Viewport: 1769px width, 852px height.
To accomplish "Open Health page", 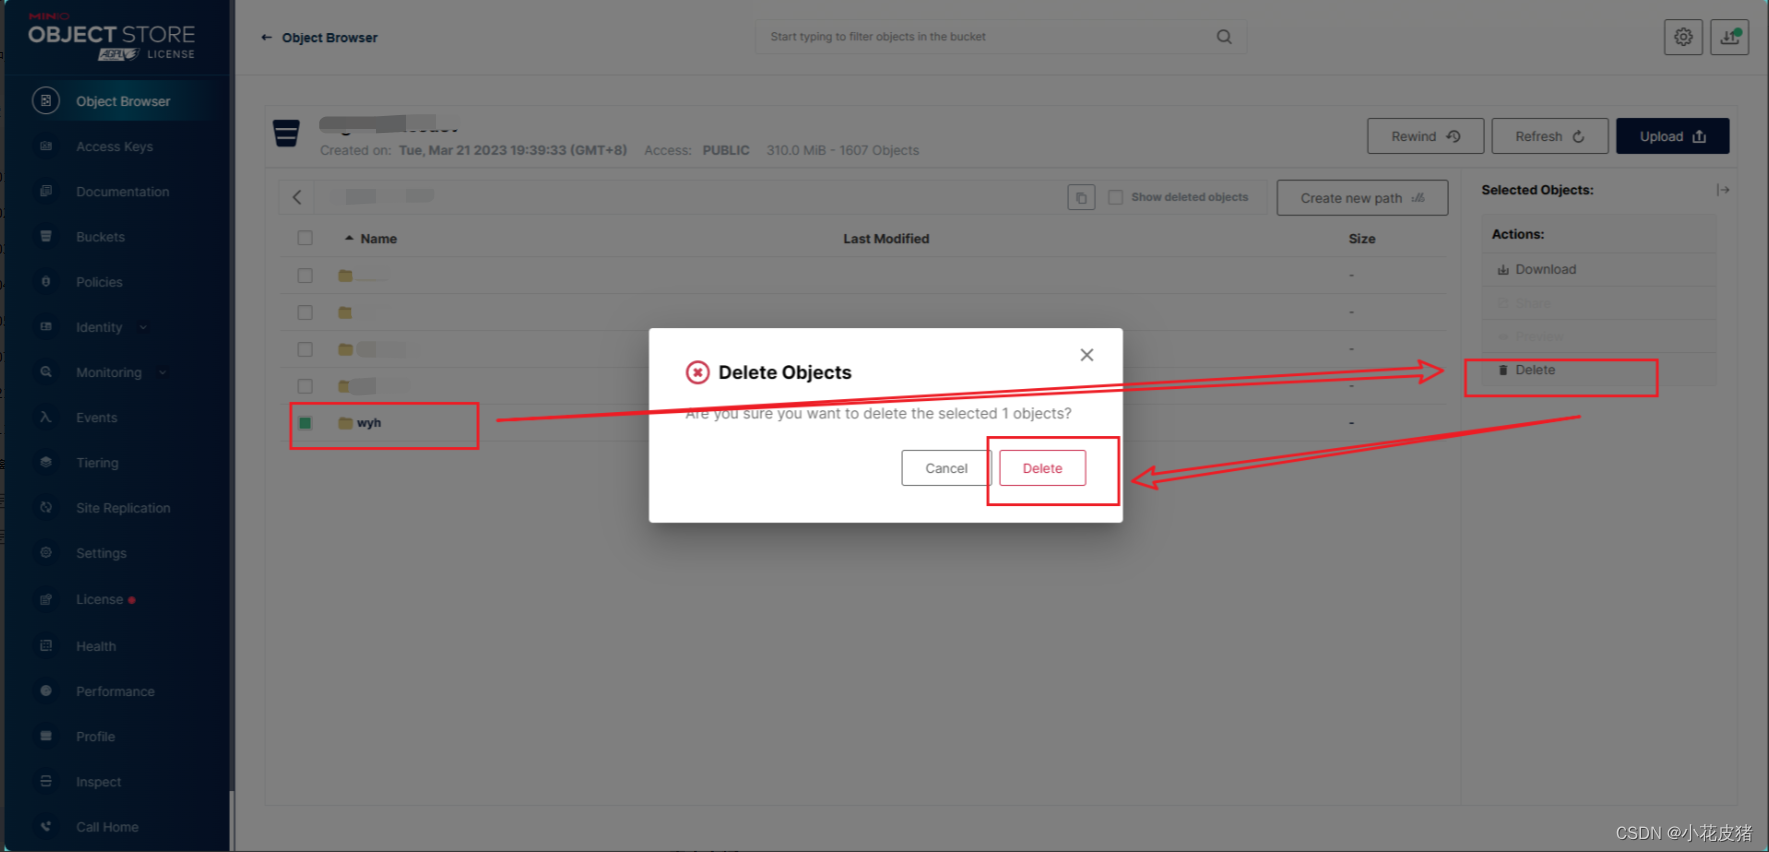I will pos(96,646).
